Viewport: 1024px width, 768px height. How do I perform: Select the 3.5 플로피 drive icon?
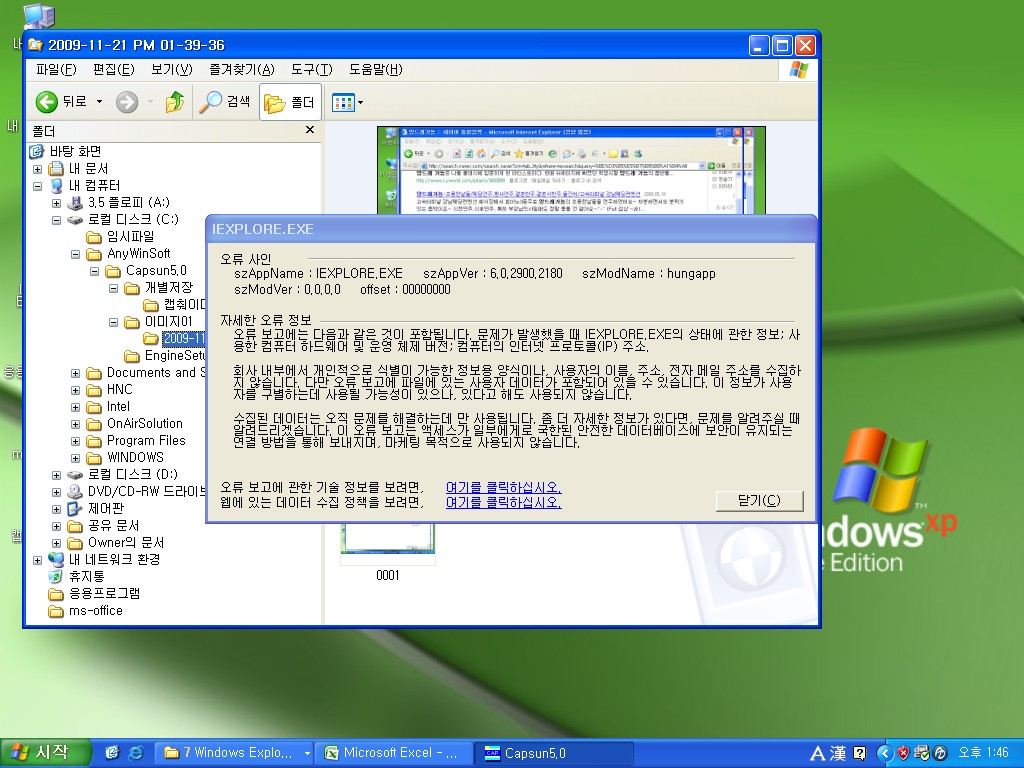pos(75,202)
